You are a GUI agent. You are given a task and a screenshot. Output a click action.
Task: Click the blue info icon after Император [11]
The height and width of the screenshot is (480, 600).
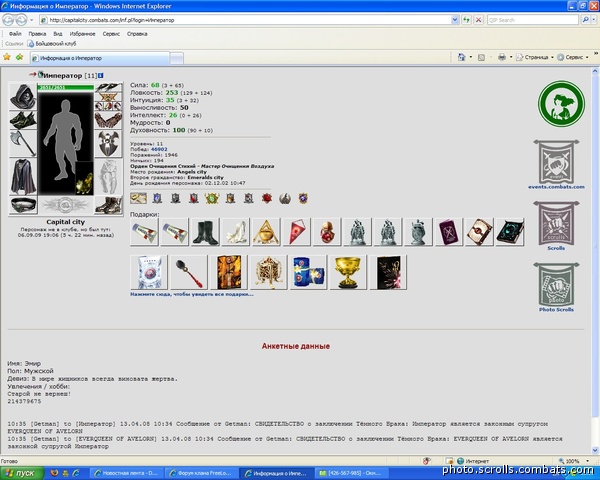pyautogui.click(x=101, y=75)
